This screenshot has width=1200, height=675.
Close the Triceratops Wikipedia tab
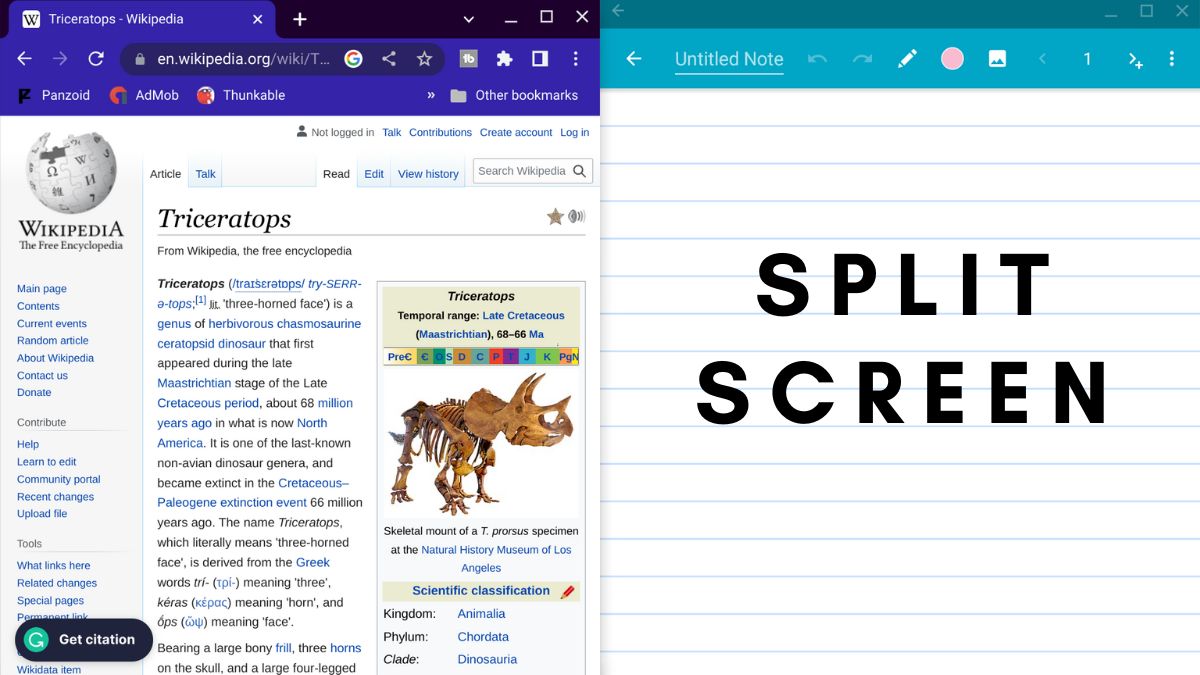pyautogui.click(x=257, y=19)
